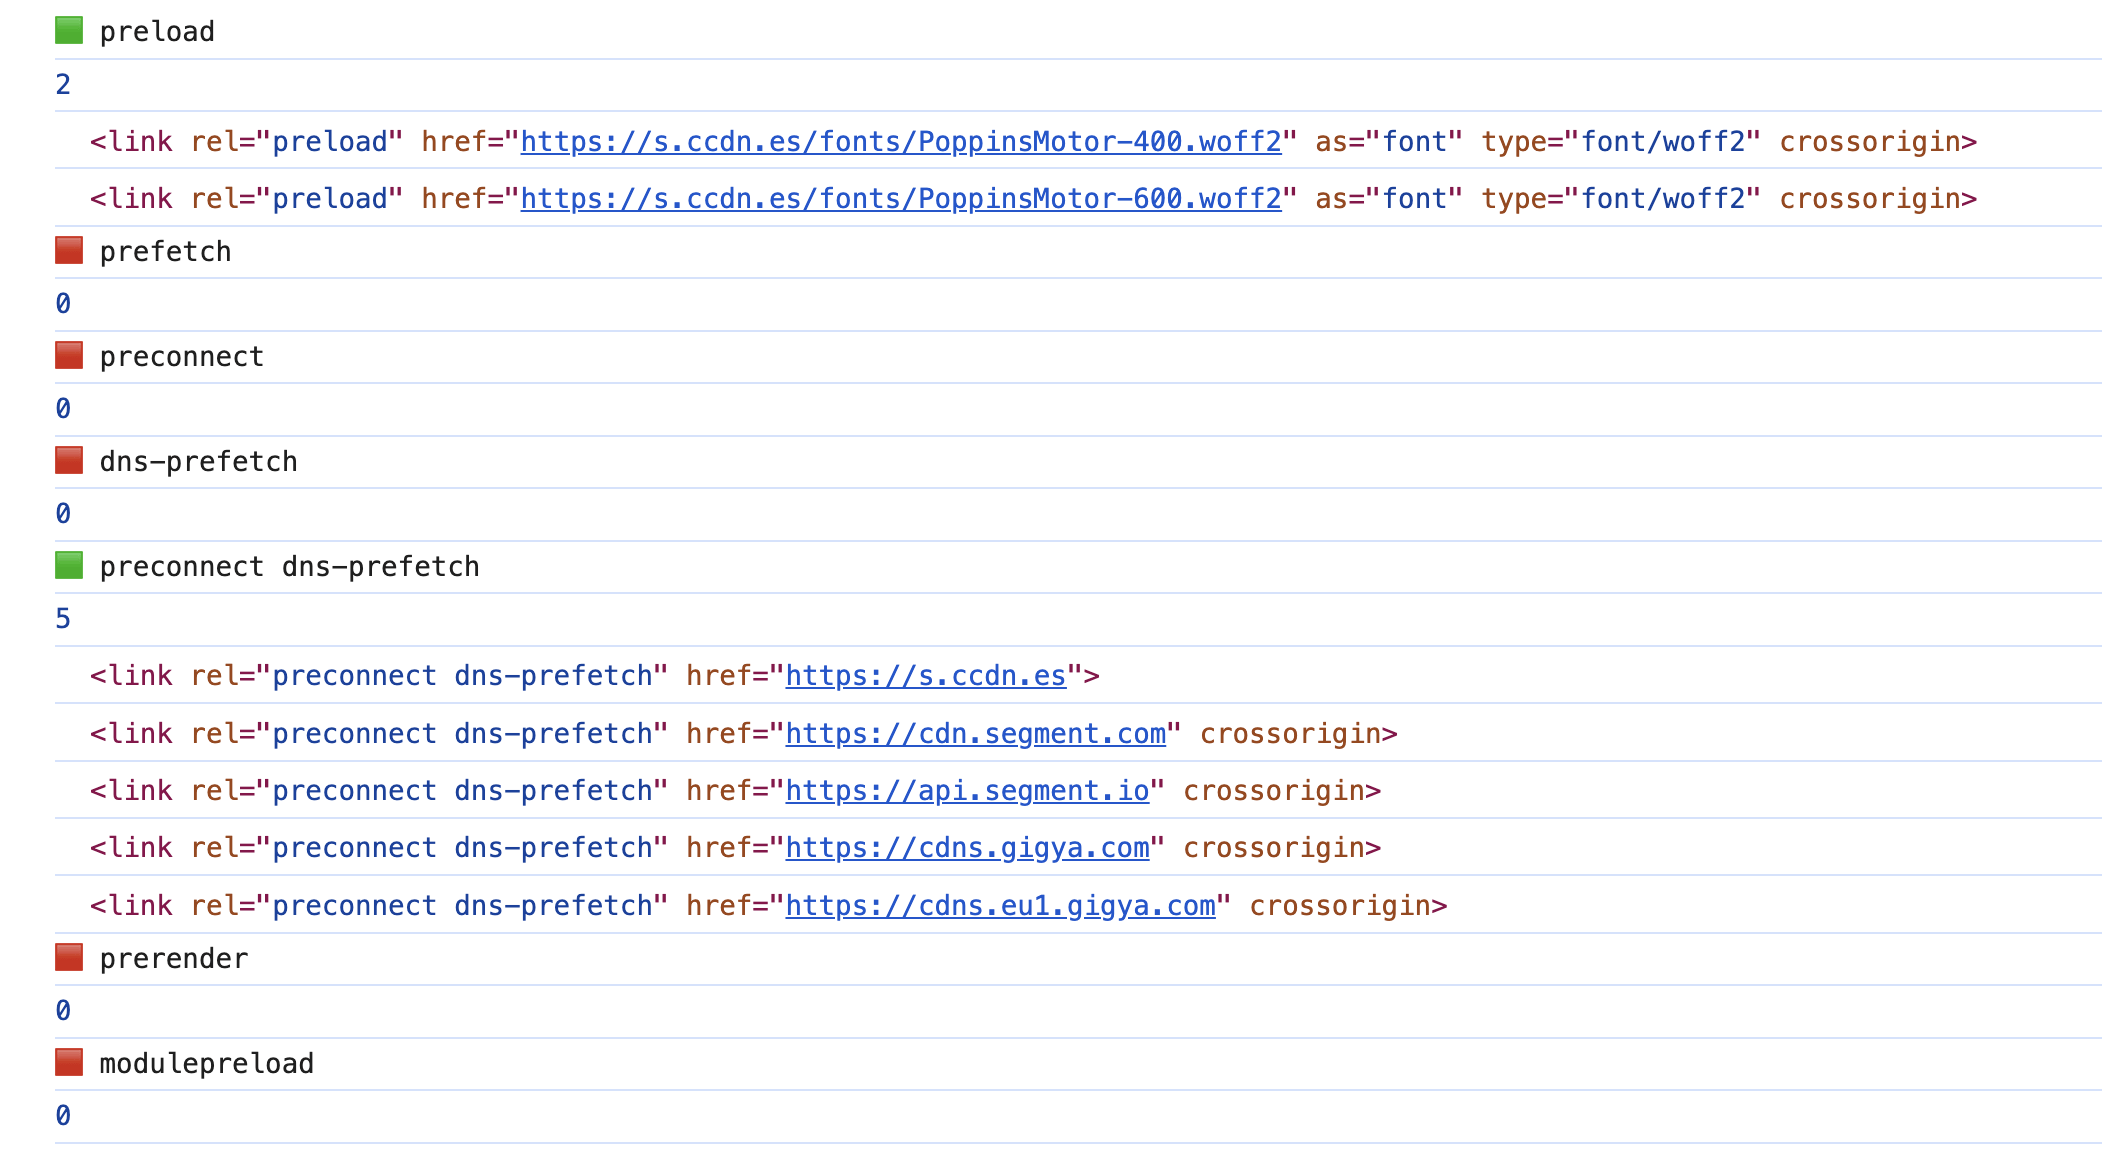Click the prefetch count value 0
Image resolution: width=2102 pixels, height=1154 pixels.
63,304
